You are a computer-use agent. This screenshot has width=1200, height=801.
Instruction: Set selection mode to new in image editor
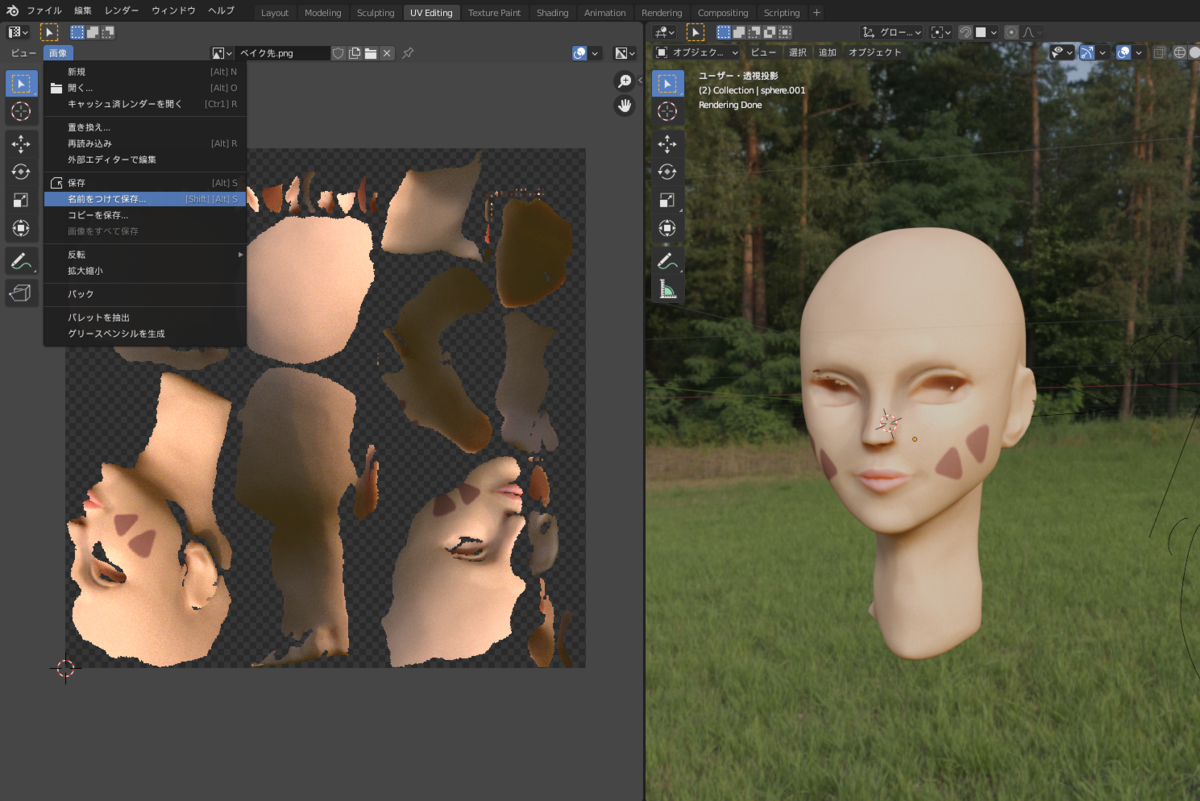[x=77, y=32]
